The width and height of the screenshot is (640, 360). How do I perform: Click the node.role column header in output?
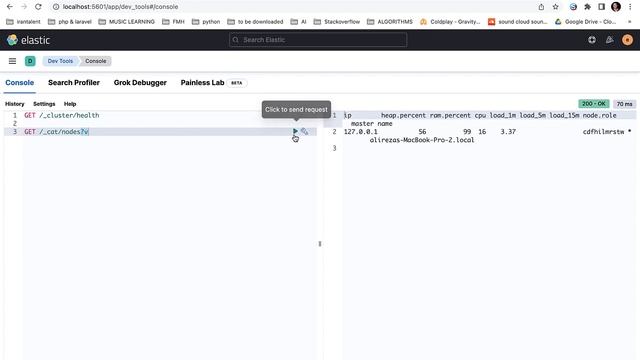599,116
